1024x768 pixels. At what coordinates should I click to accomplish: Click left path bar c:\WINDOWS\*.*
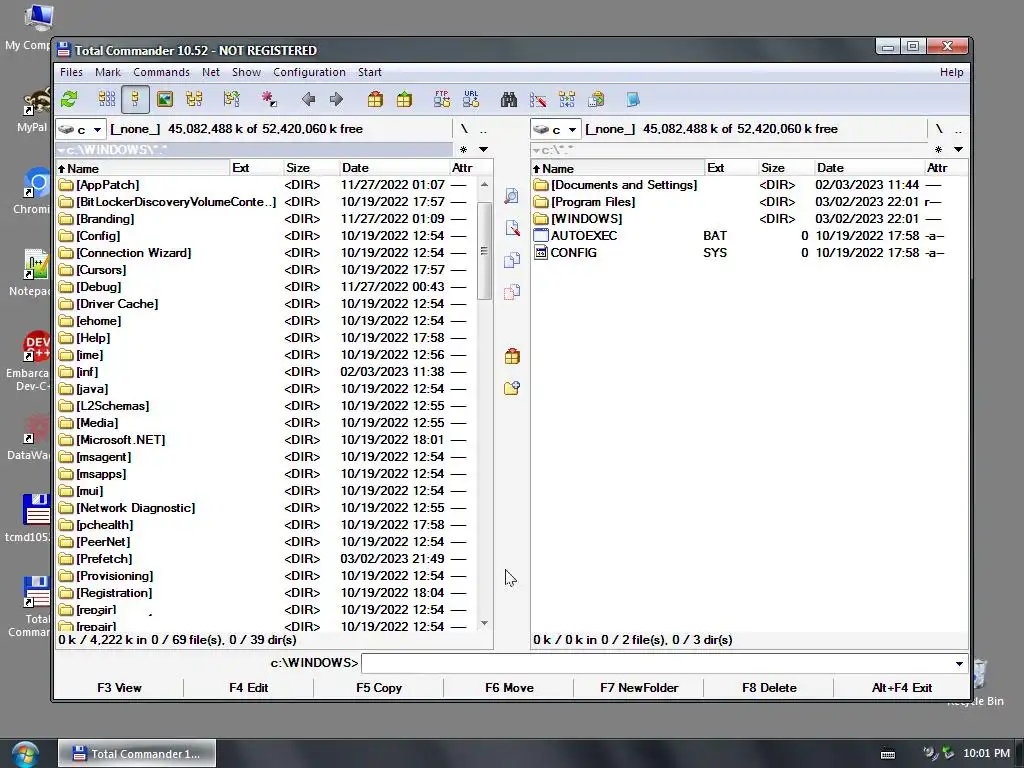(x=253, y=150)
